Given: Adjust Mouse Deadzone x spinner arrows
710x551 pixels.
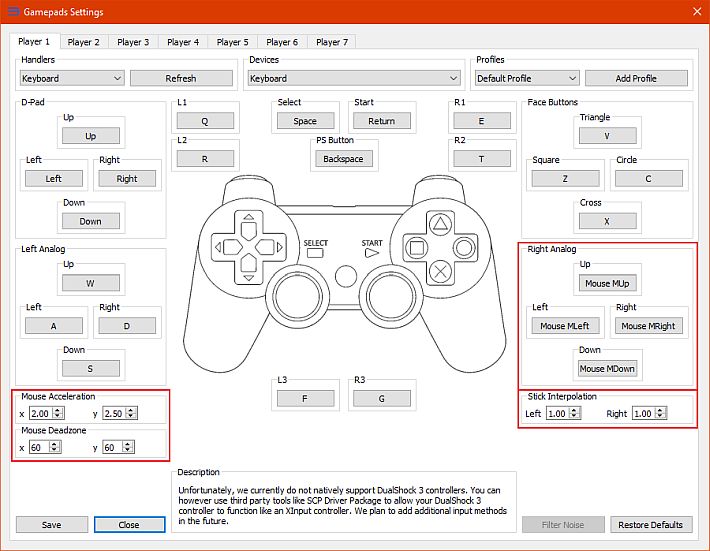Looking at the screenshot, I should tap(55, 447).
